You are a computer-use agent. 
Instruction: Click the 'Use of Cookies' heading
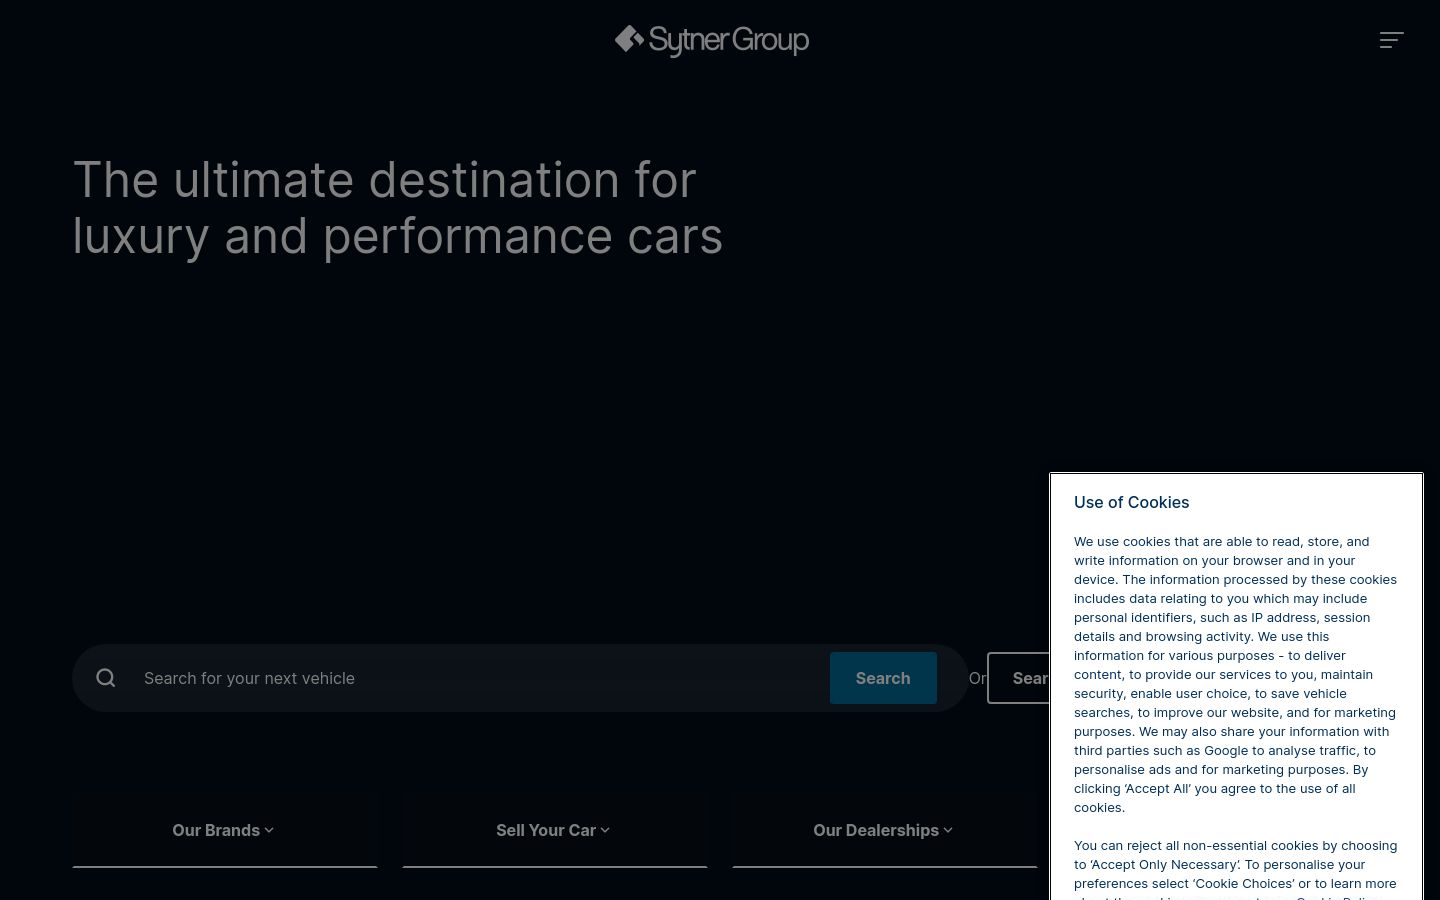click(1131, 502)
